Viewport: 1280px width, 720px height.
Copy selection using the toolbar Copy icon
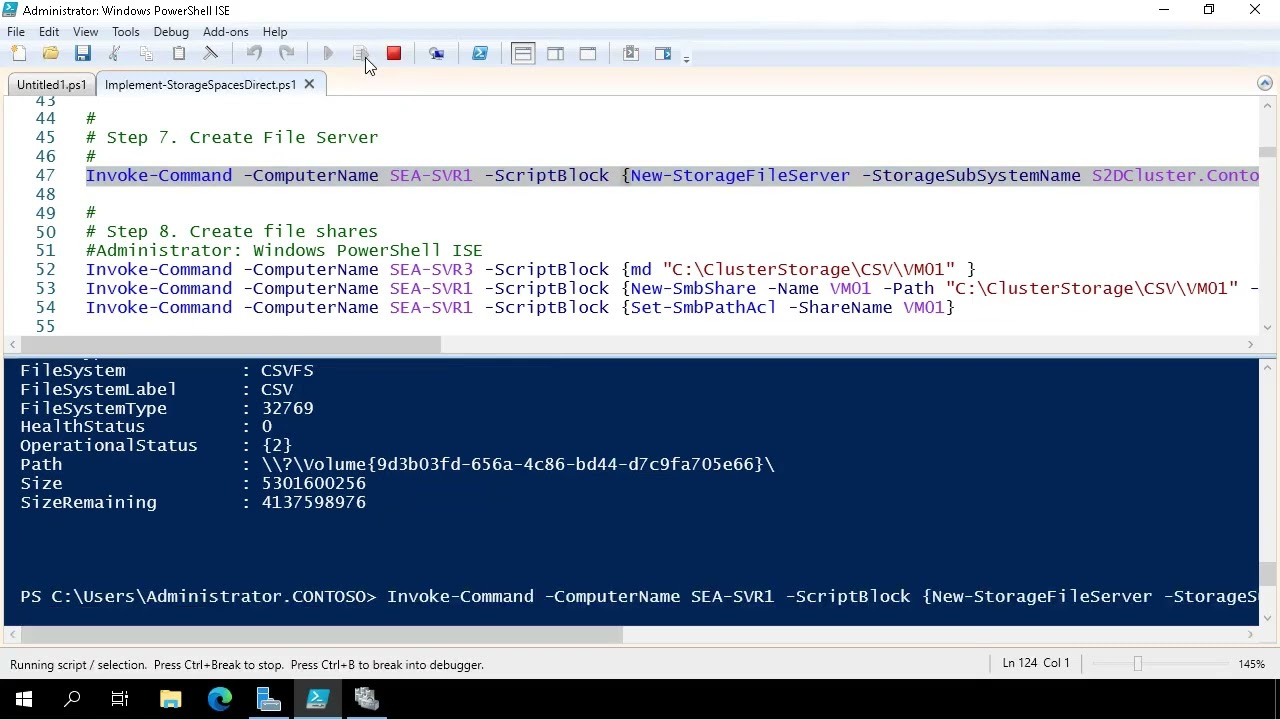147,54
